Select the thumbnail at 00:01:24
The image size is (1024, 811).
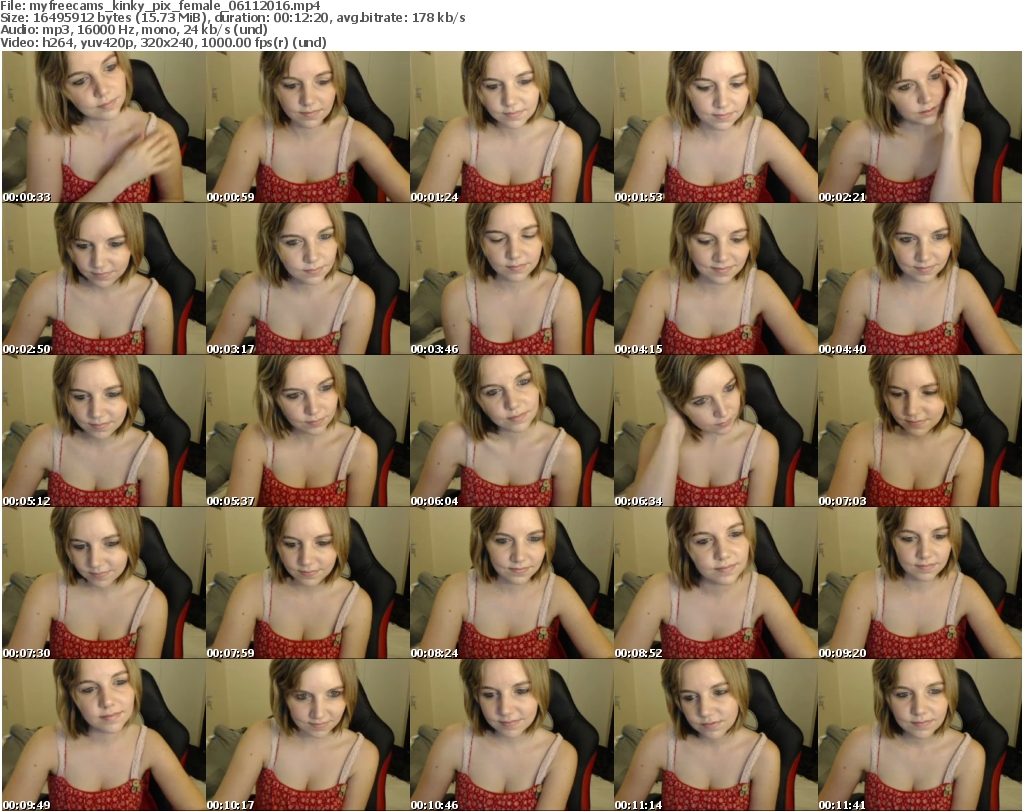pos(511,127)
